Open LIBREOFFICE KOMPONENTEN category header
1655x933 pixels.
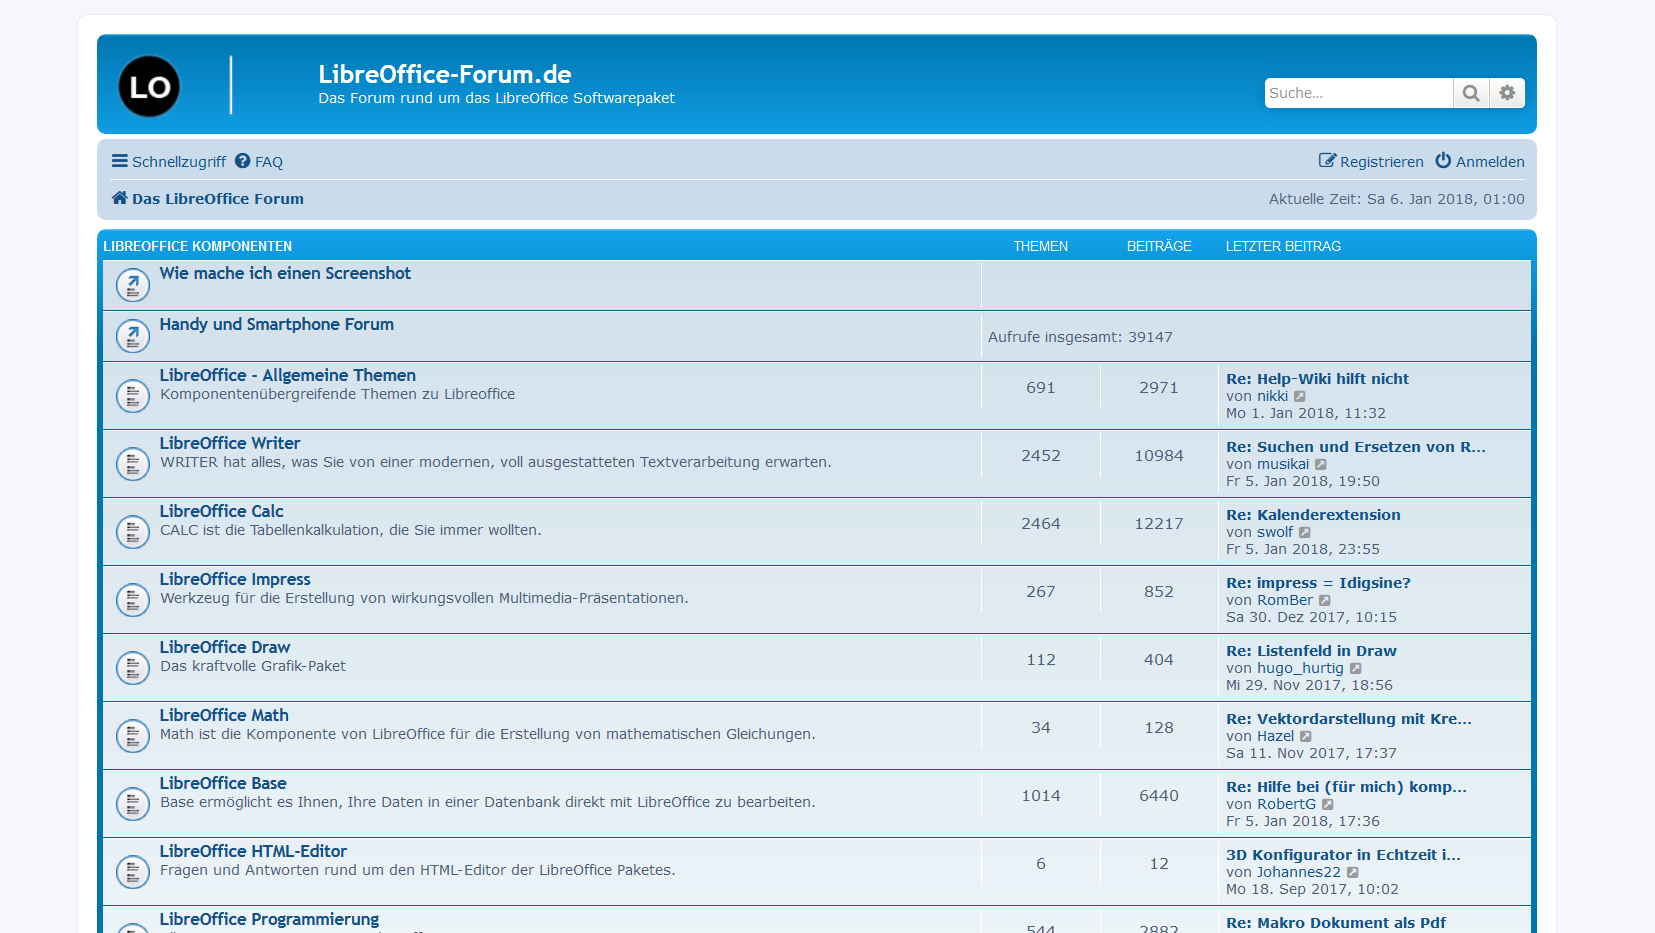tap(198, 246)
